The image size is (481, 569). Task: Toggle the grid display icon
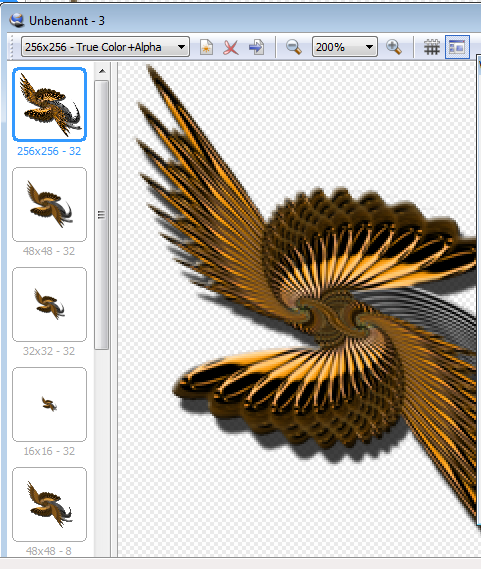[x=432, y=47]
